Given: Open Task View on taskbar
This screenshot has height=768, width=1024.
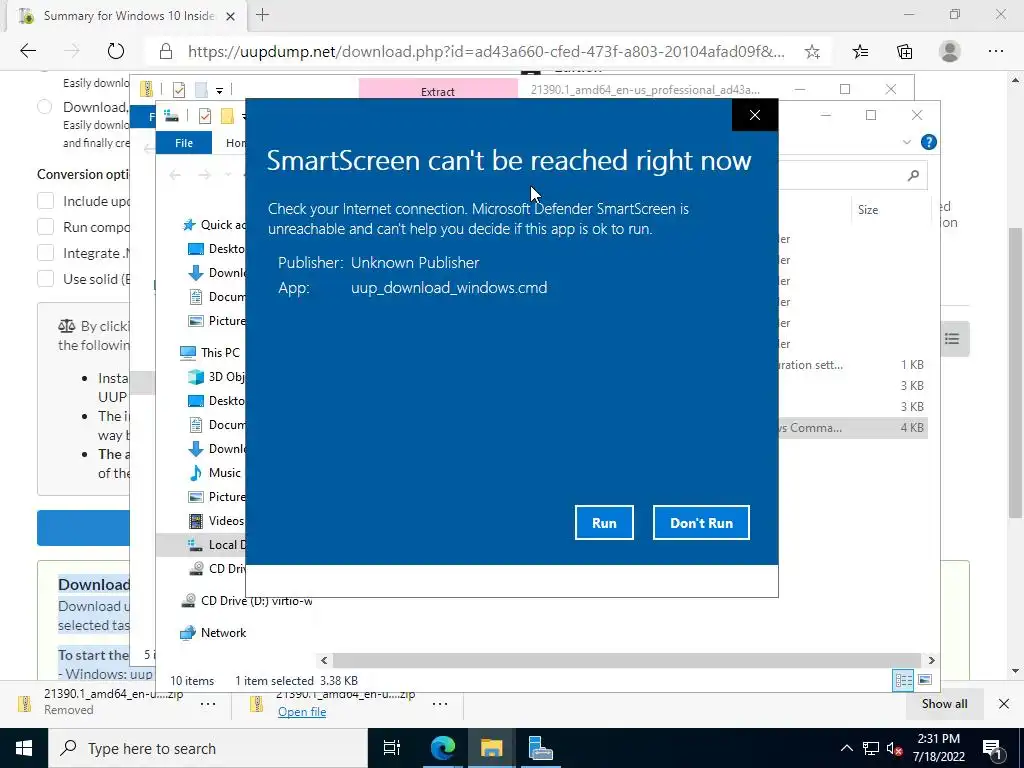Looking at the screenshot, I should tap(392, 748).
